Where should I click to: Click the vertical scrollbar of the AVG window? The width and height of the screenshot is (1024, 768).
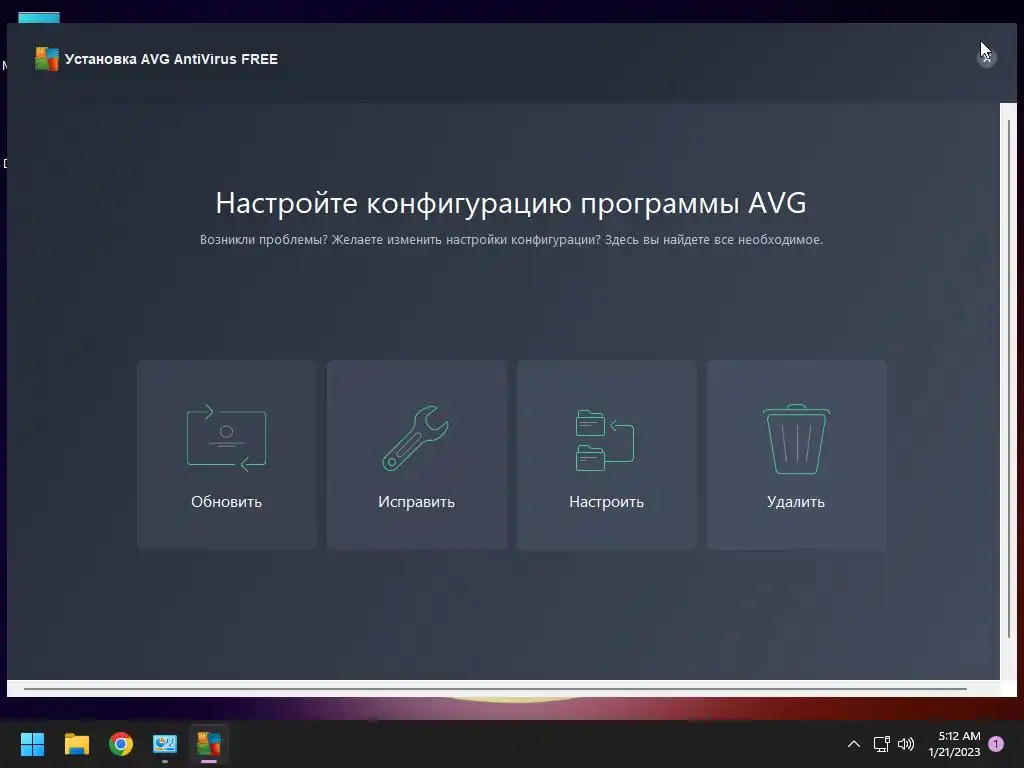point(1009,379)
